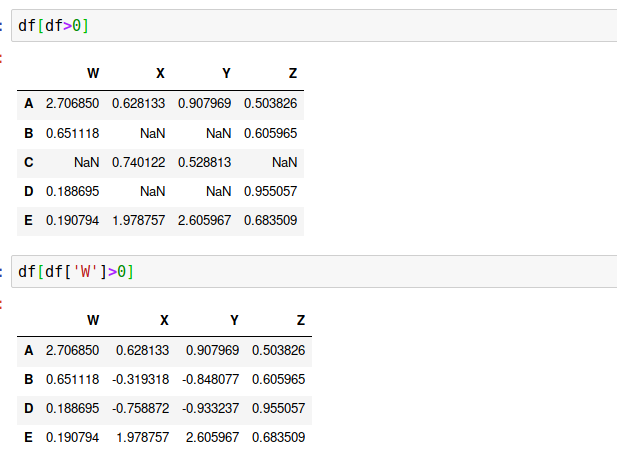Click value 0.628133 in second table
The width and height of the screenshot is (617, 467).
[142, 350]
